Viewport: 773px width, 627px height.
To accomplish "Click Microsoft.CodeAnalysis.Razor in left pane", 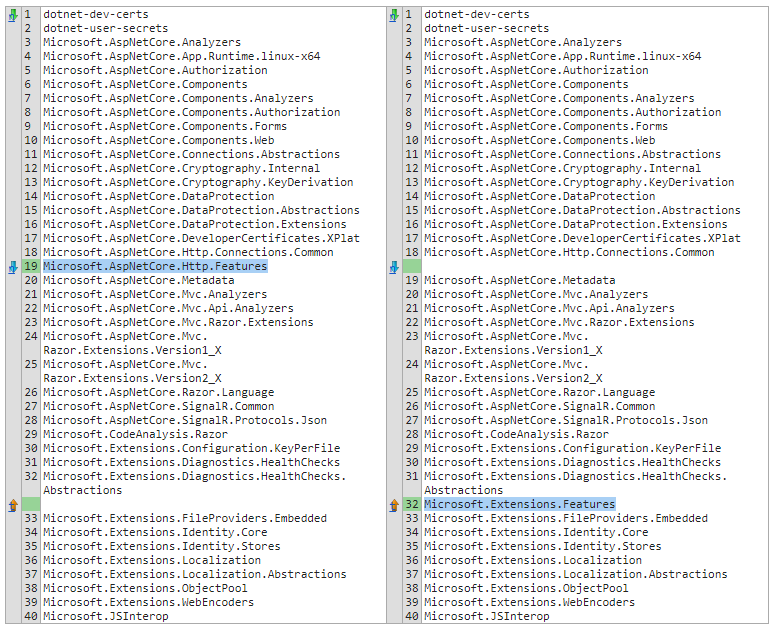I will [x=135, y=434].
